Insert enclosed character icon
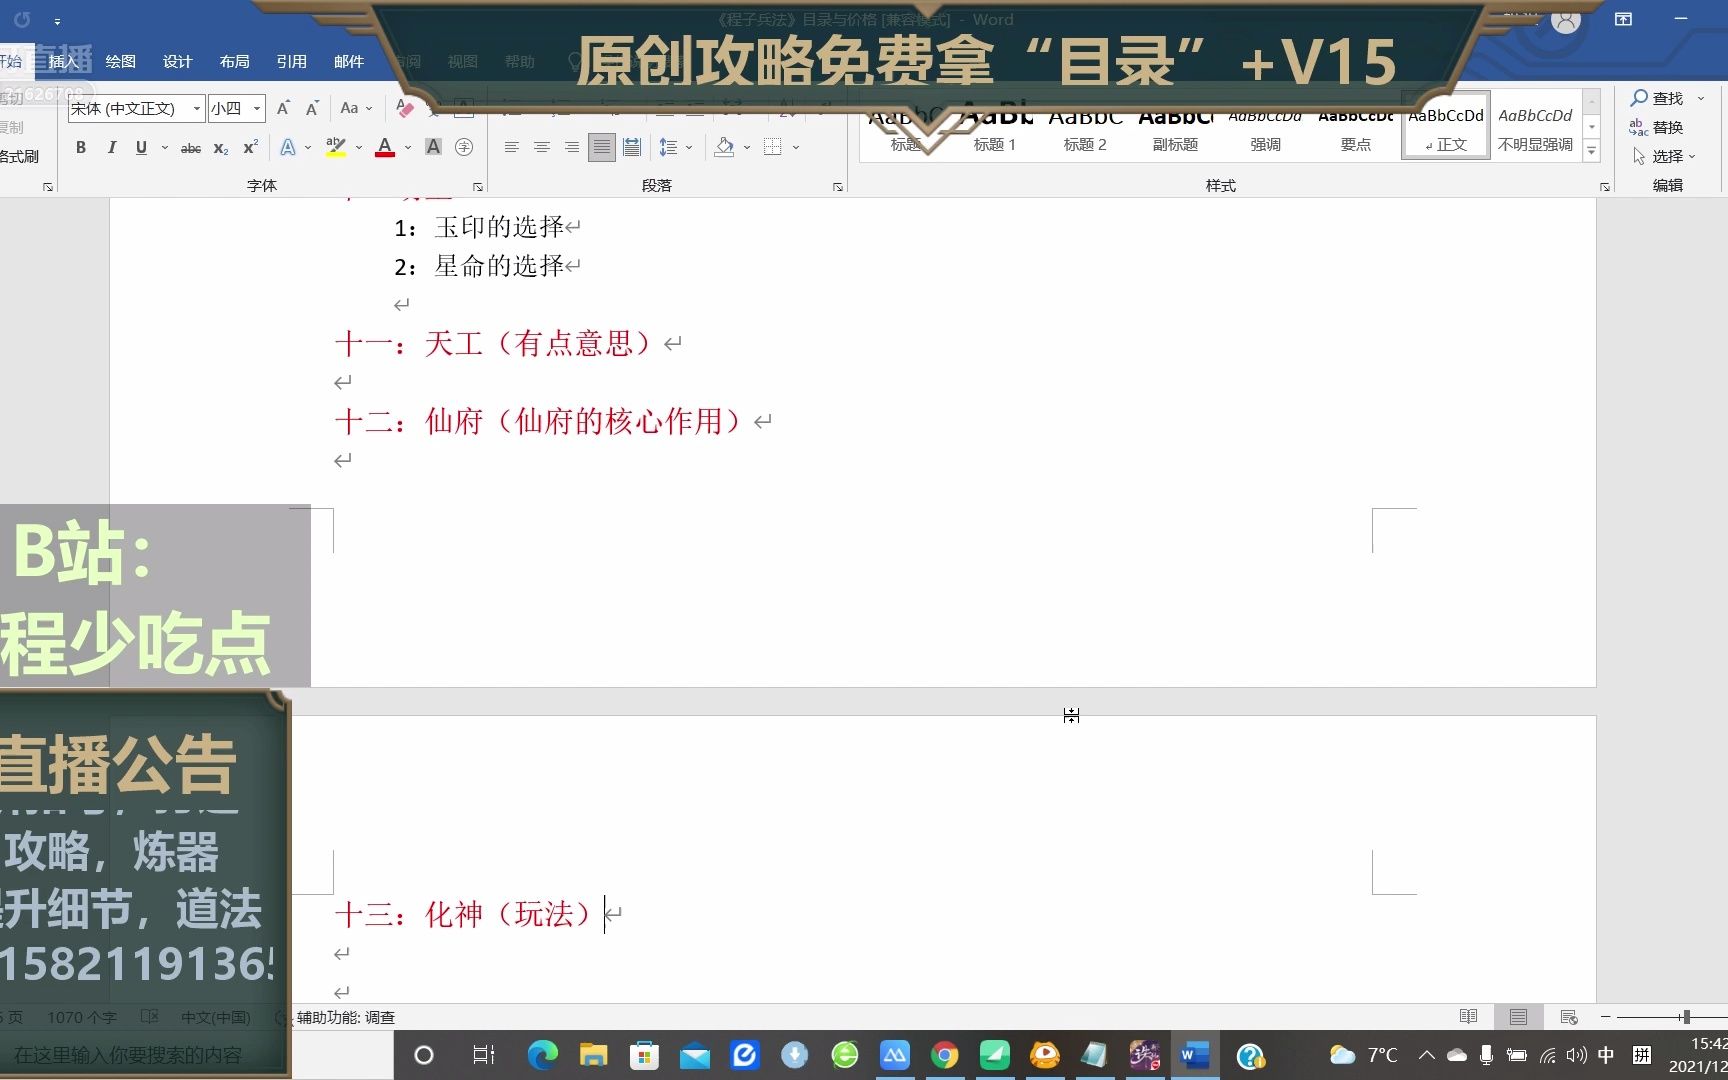This screenshot has height=1080, width=1728. coord(464,147)
